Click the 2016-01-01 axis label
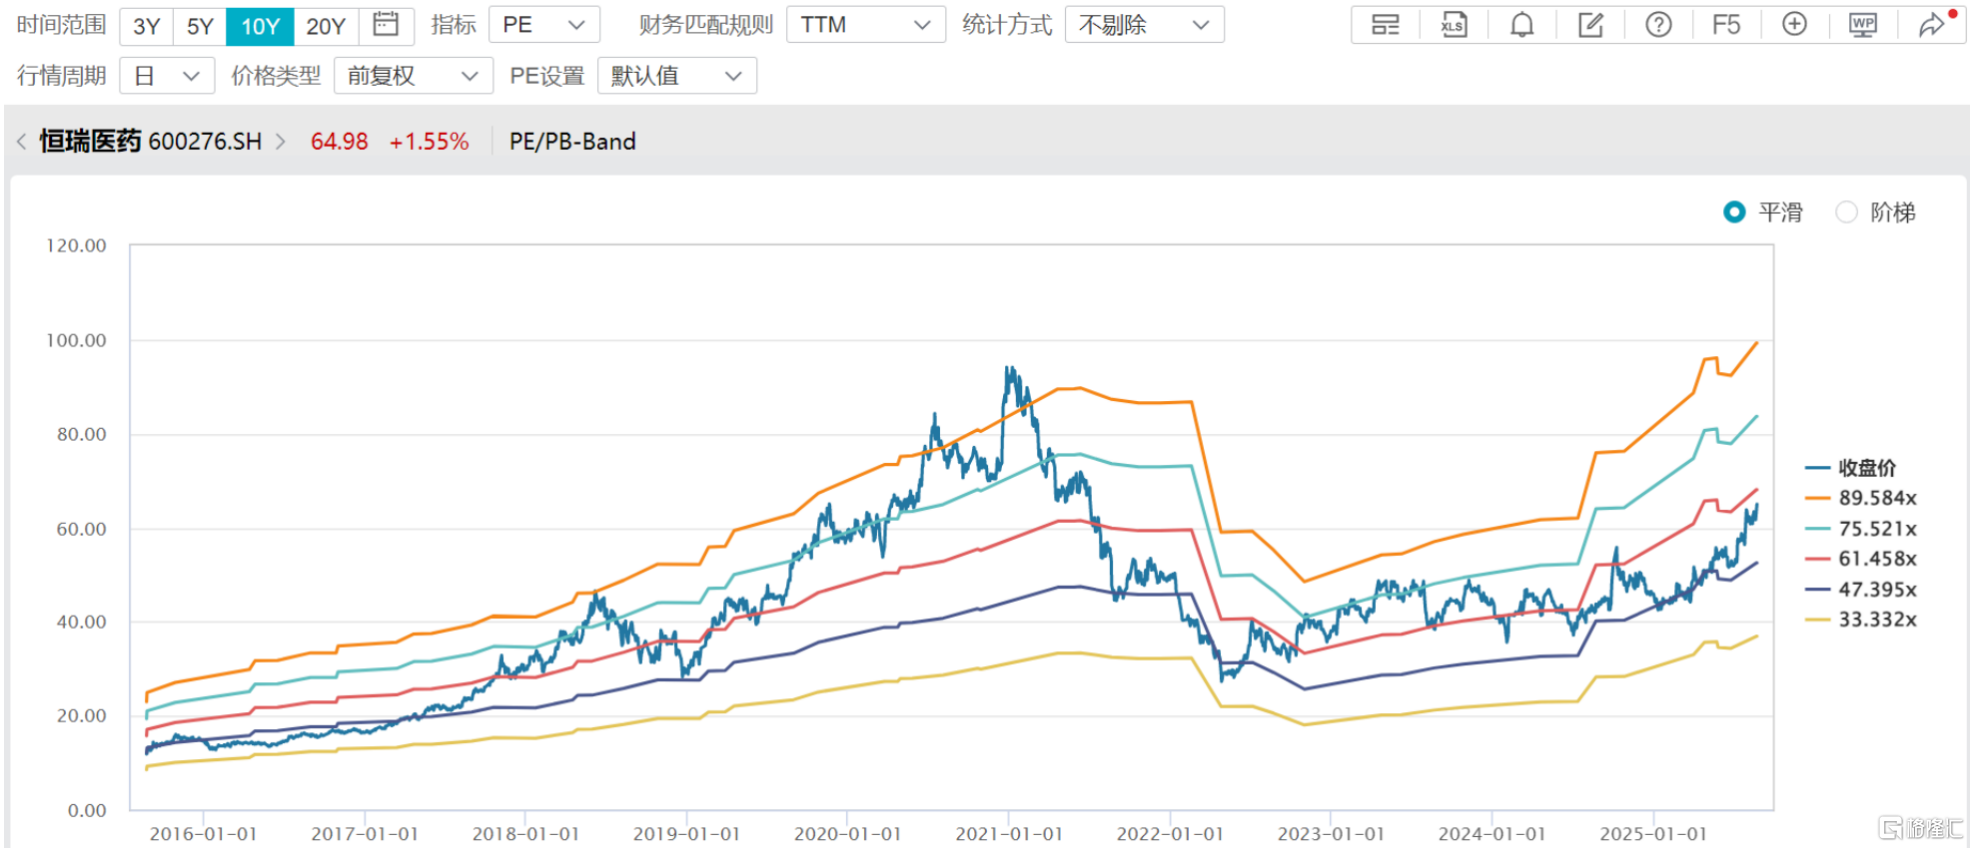 tap(203, 834)
